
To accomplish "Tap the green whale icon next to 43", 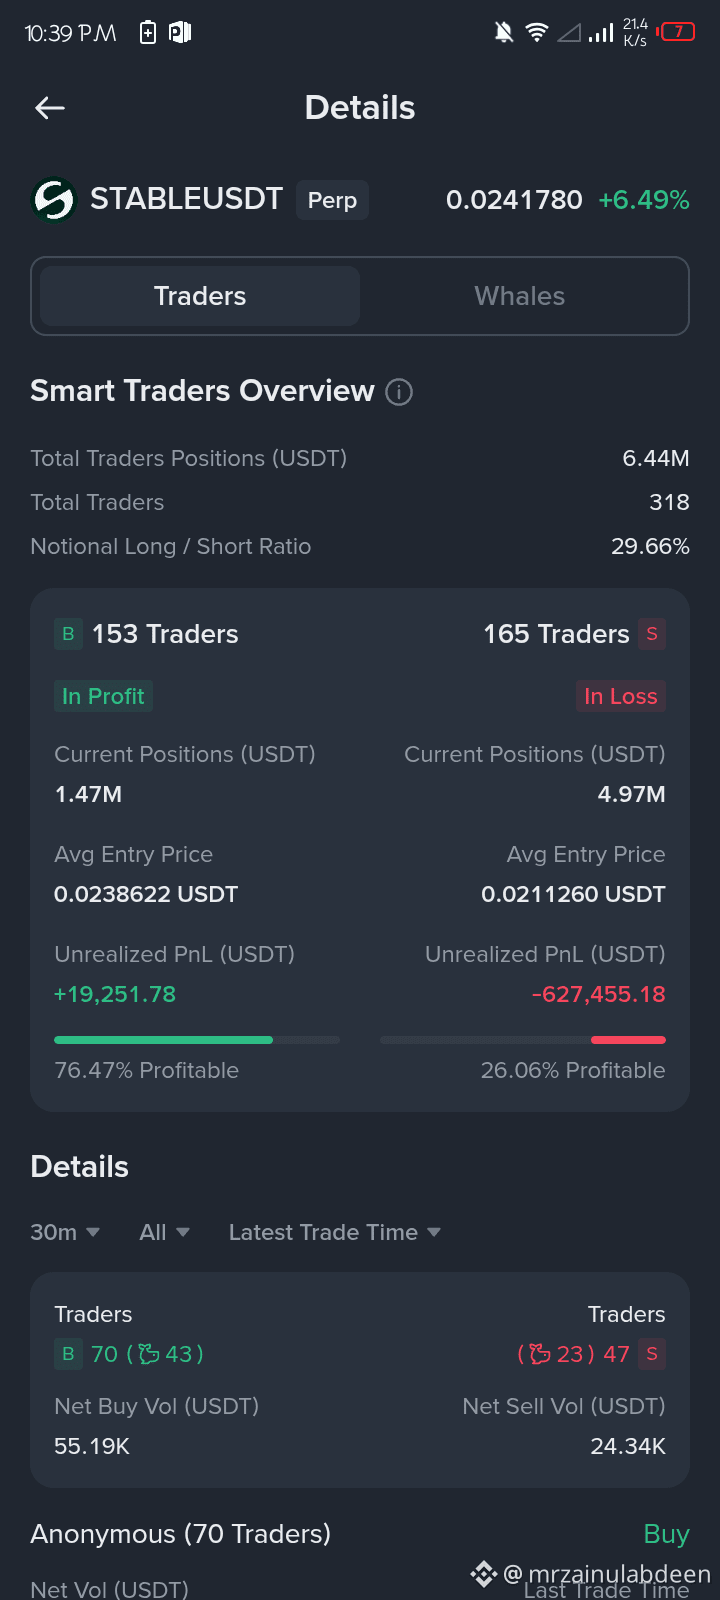I will (x=149, y=1354).
